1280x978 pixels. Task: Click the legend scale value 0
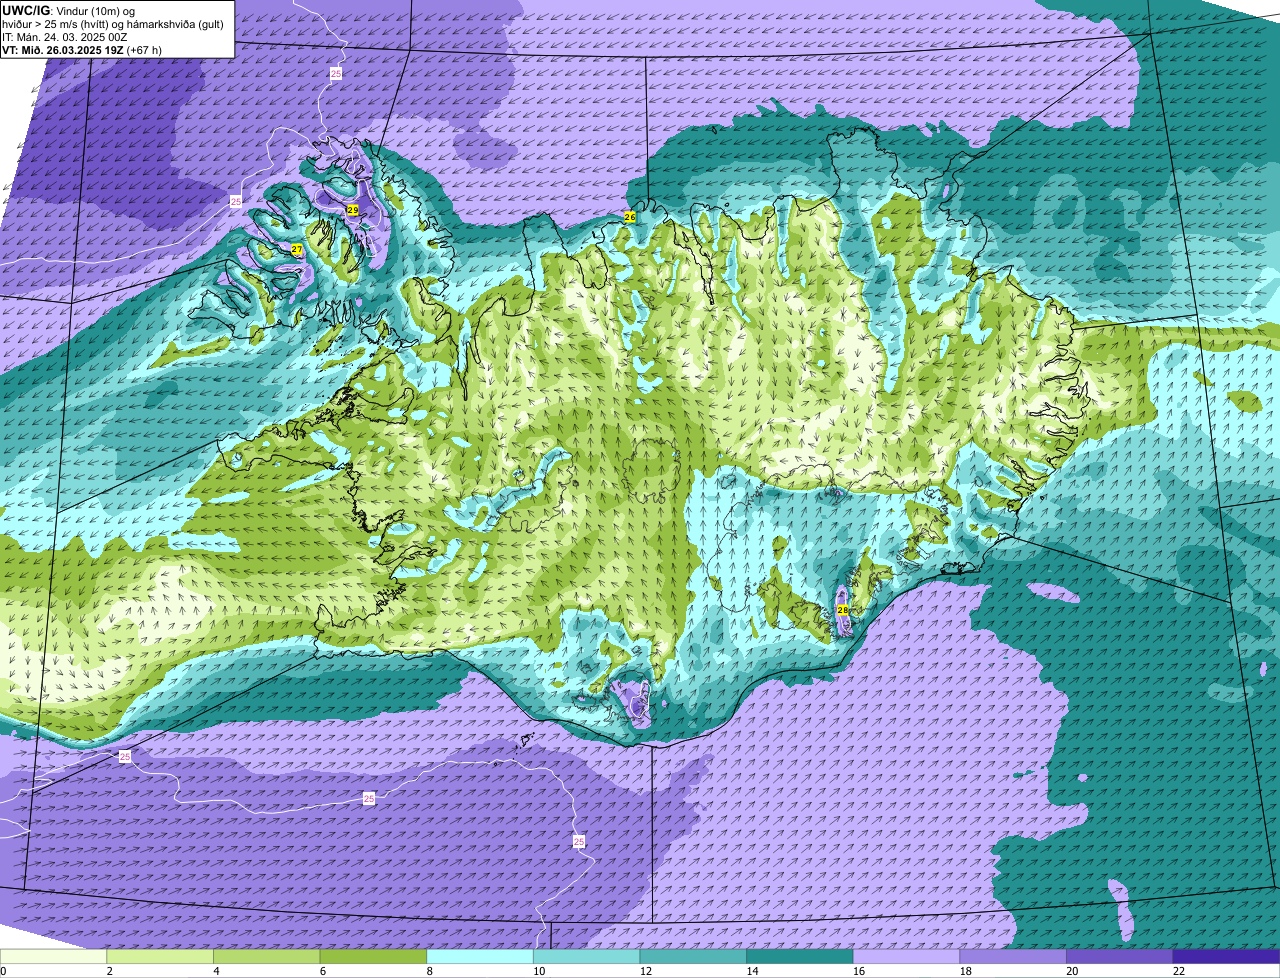(3, 971)
